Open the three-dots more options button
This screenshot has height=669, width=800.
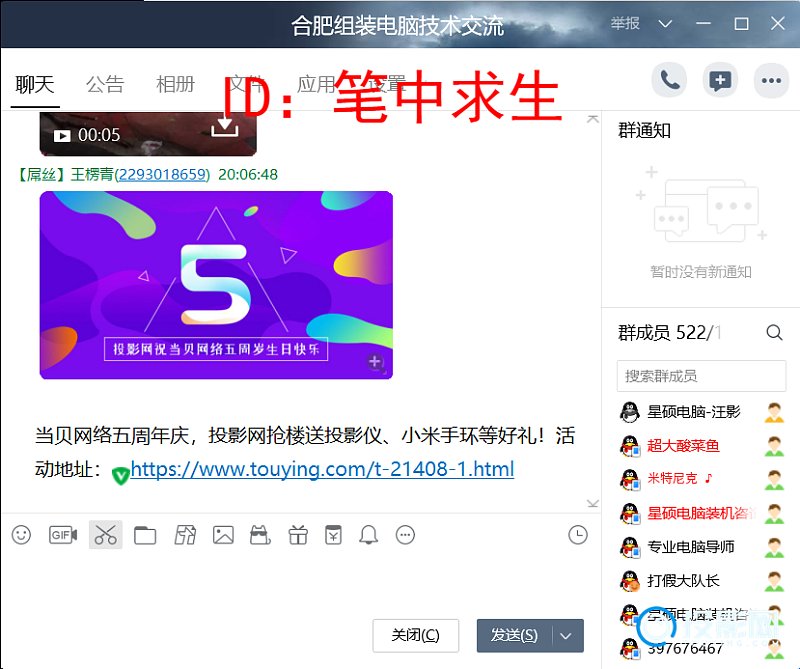coord(771,80)
